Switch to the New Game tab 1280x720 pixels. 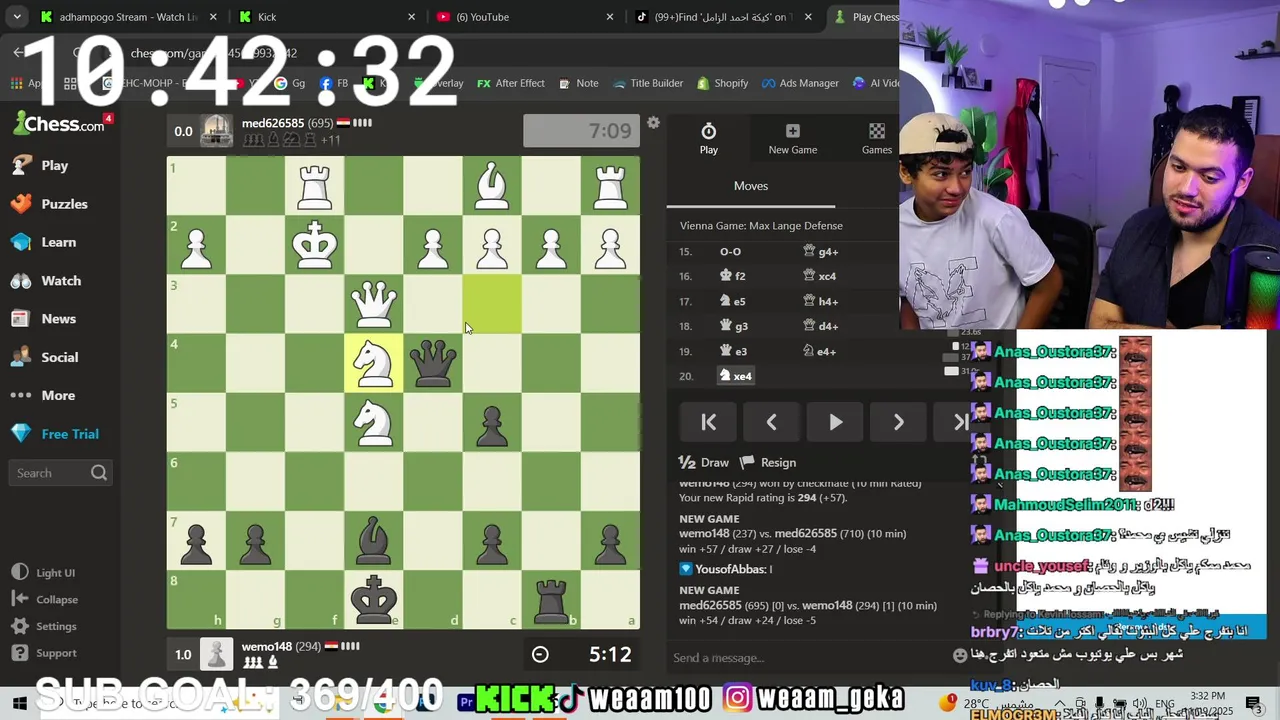tap(792, 139)
